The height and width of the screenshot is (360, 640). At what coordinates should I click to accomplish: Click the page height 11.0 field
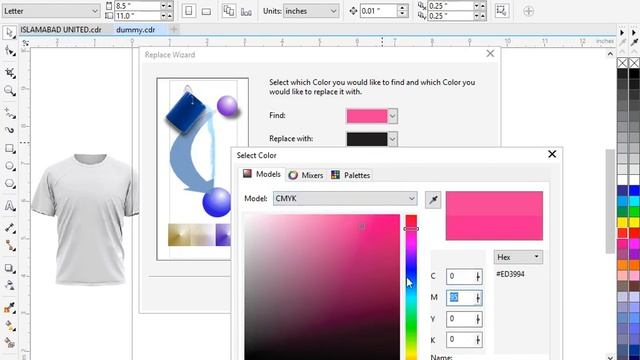(137, 16)
